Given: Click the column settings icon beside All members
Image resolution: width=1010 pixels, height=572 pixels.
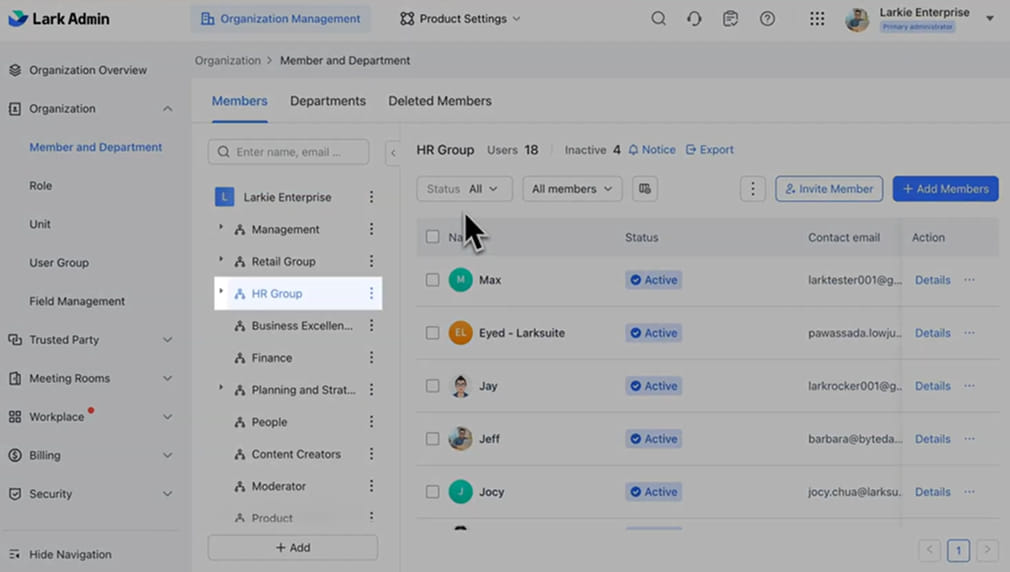Looking at the screenshot, I should pos(645,189).
